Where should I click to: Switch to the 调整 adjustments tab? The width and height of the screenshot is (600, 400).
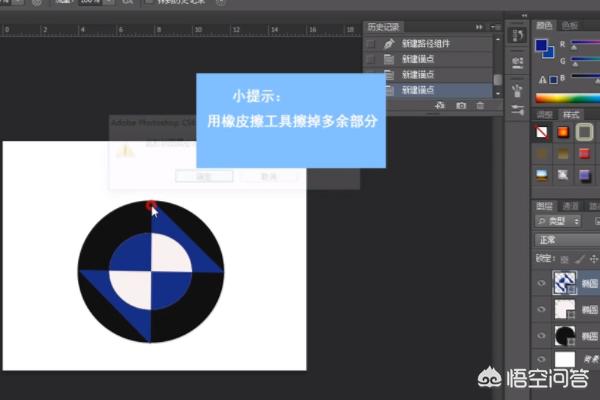(x=545, y=114)
